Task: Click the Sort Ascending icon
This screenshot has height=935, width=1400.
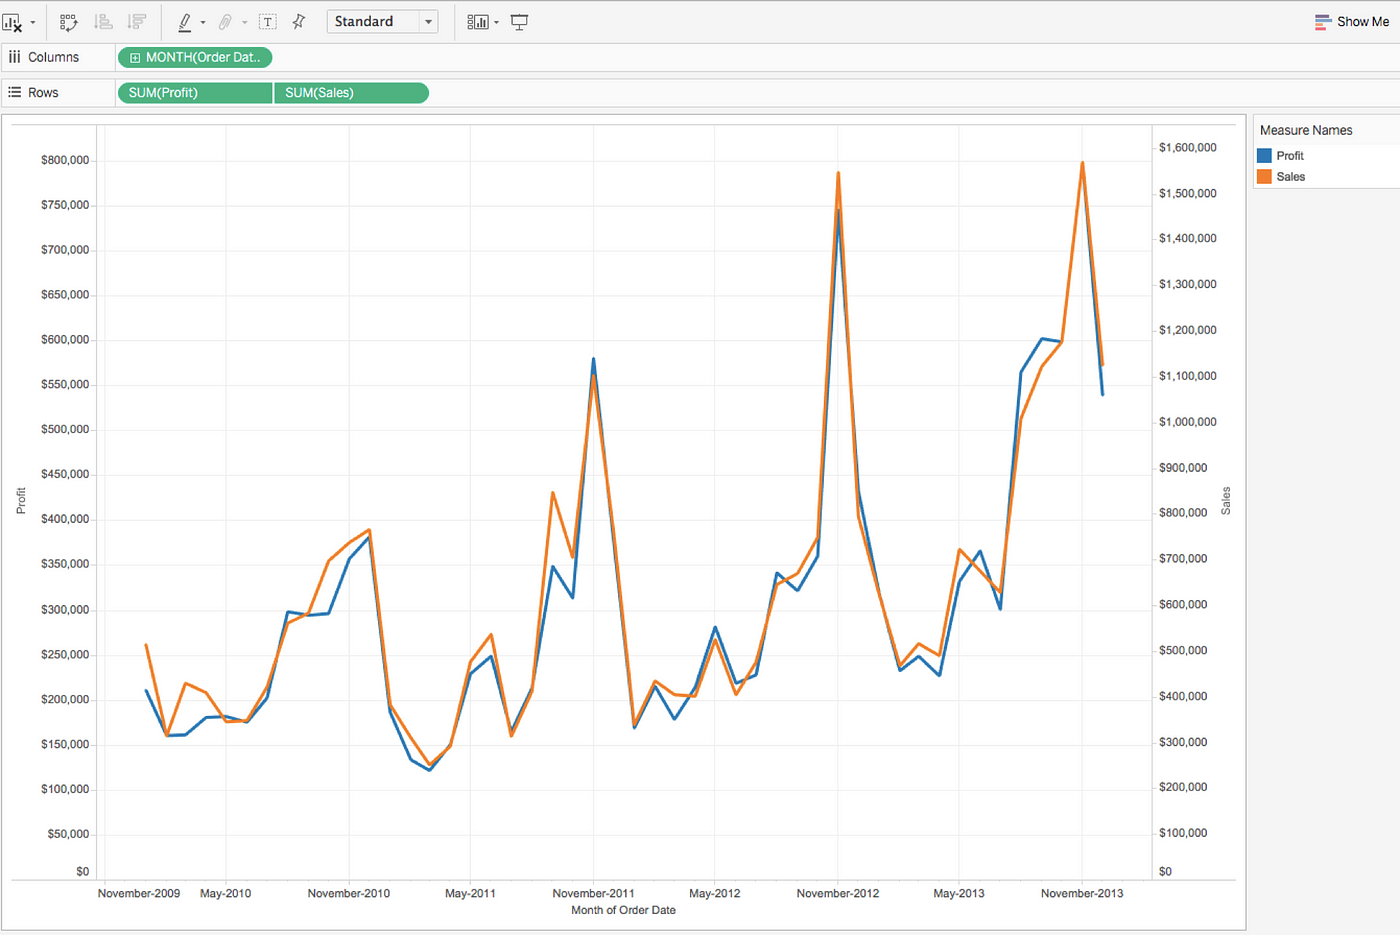Action: pos(103,22)
